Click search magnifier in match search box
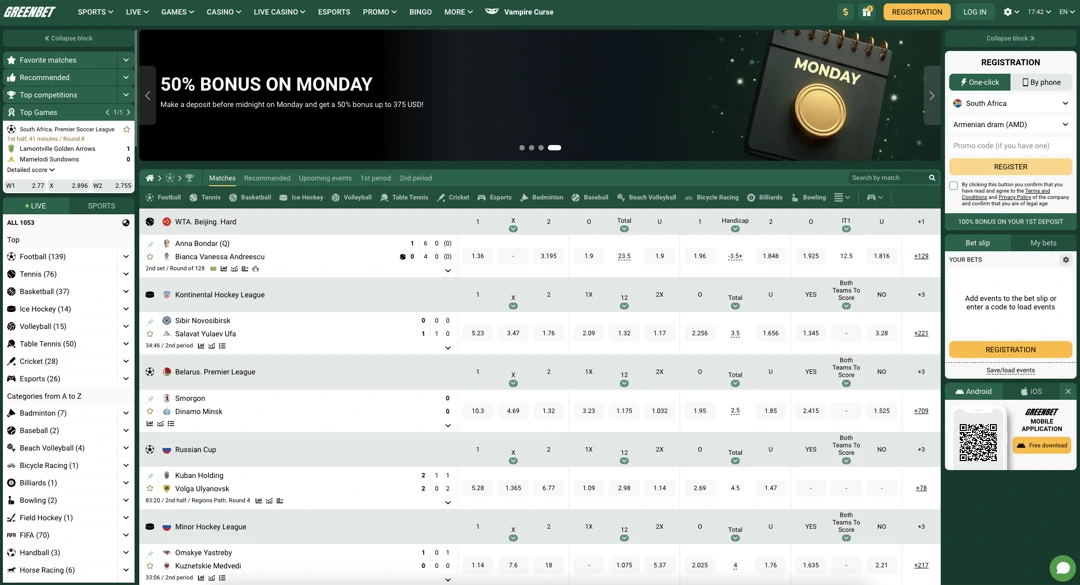 (932, 178)
